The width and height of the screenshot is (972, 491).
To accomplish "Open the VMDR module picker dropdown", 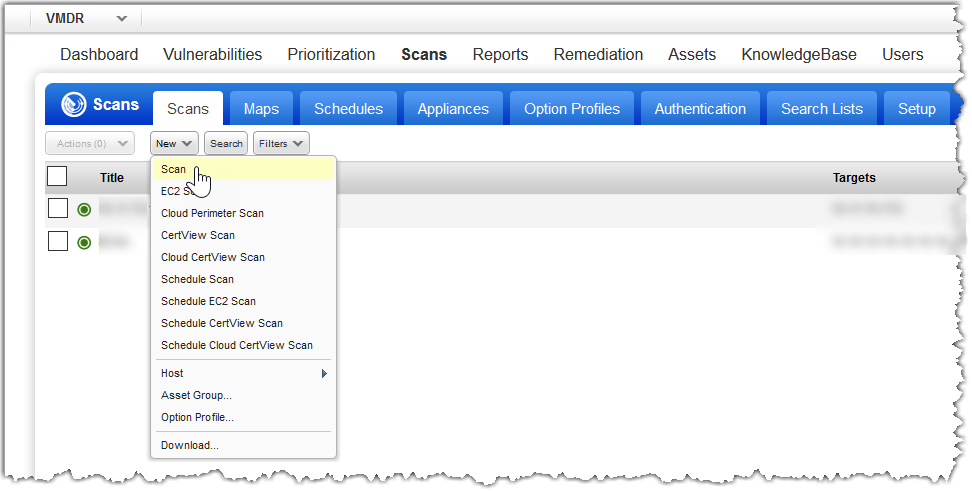I will tap(86, 19).
